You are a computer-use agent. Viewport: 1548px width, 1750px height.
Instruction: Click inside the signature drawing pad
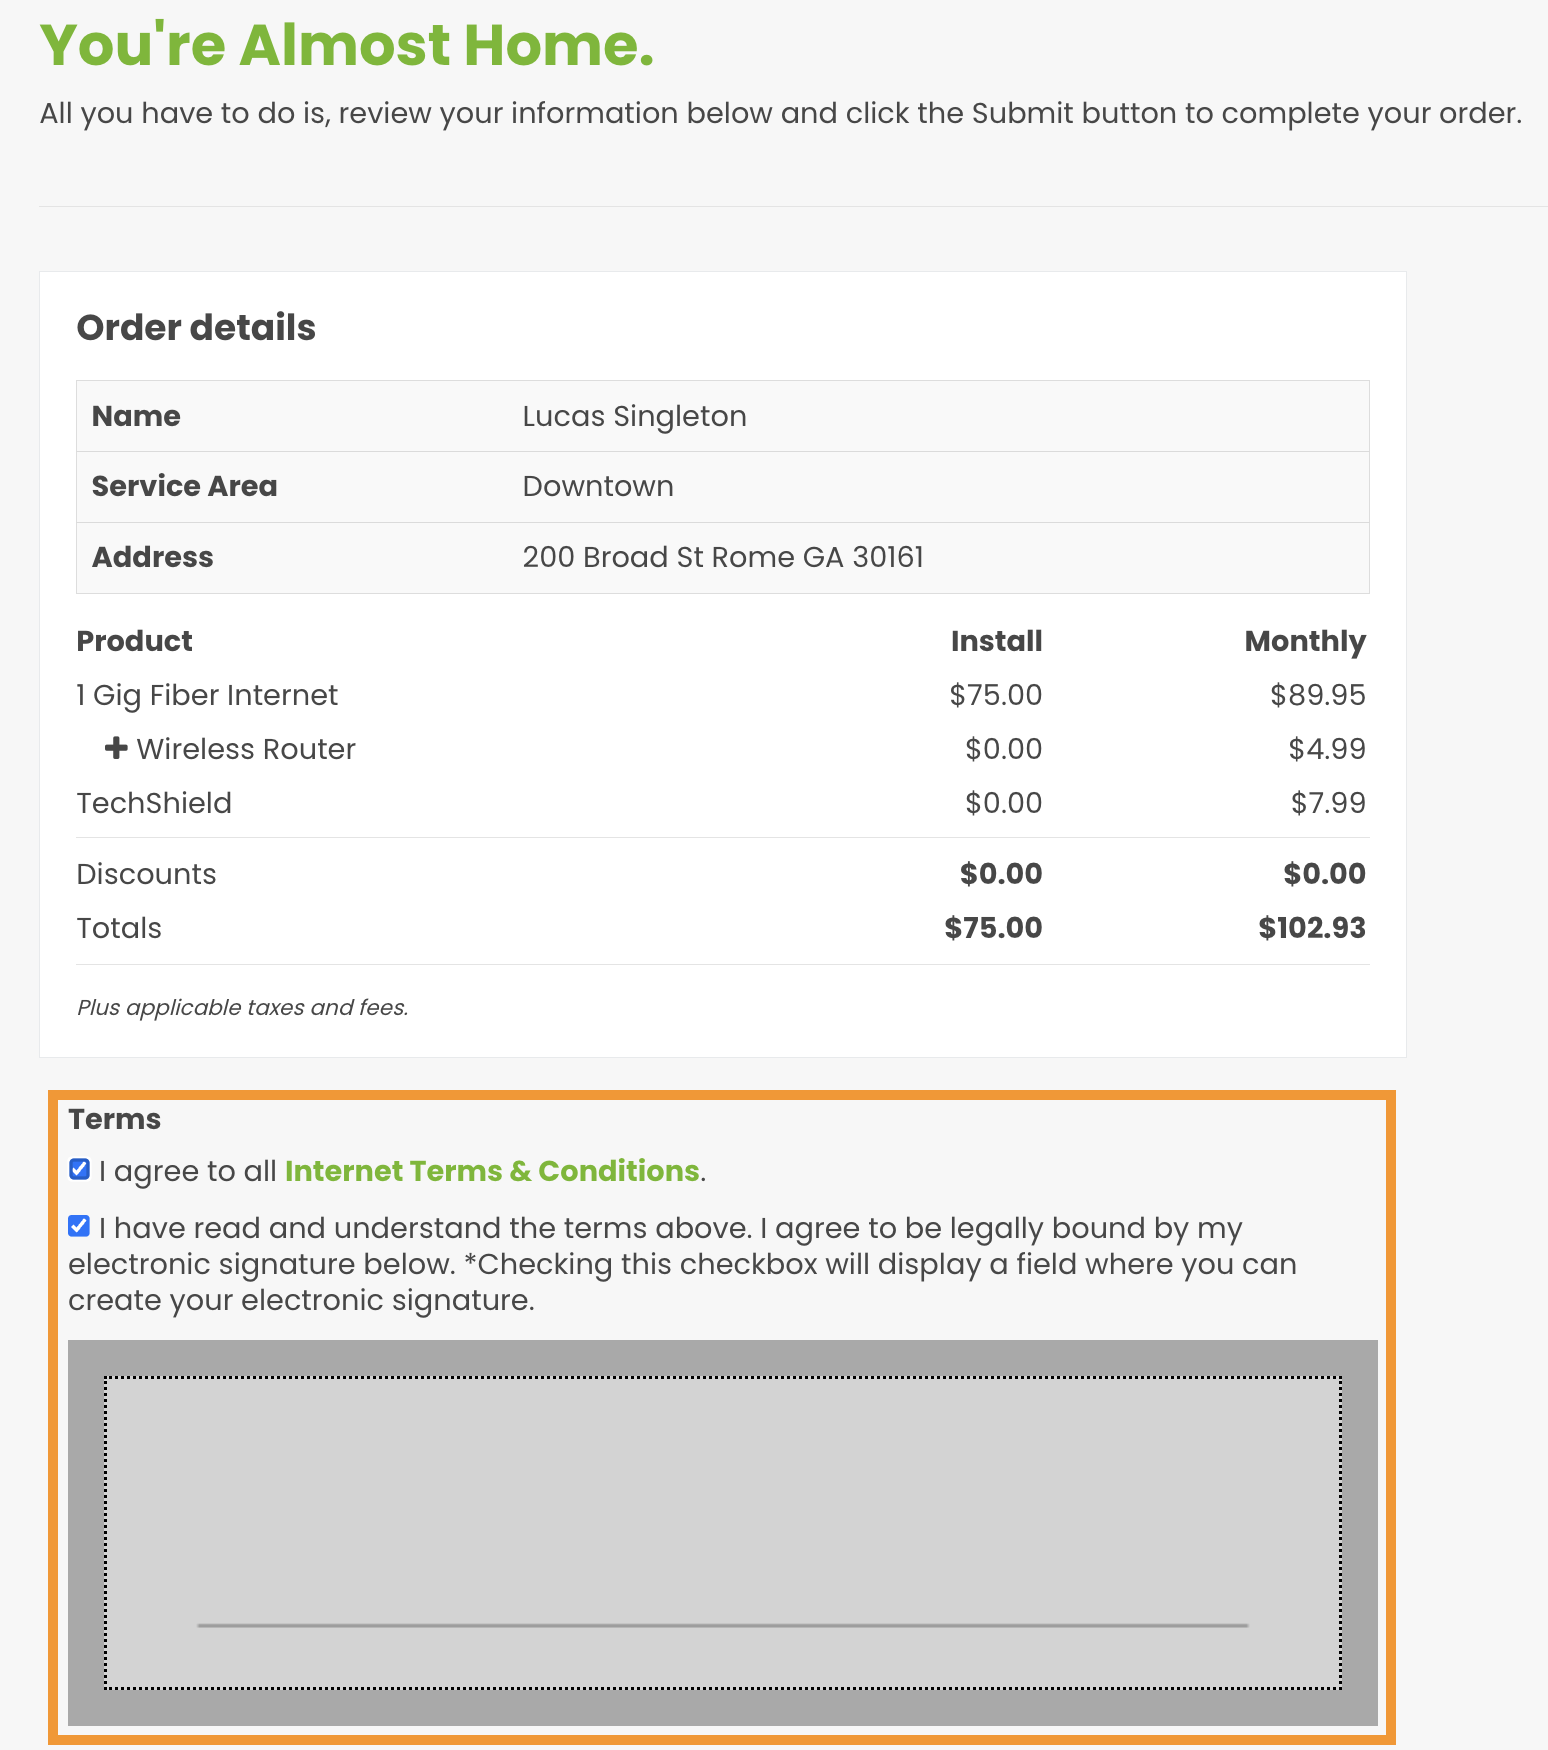[722, 1500]
